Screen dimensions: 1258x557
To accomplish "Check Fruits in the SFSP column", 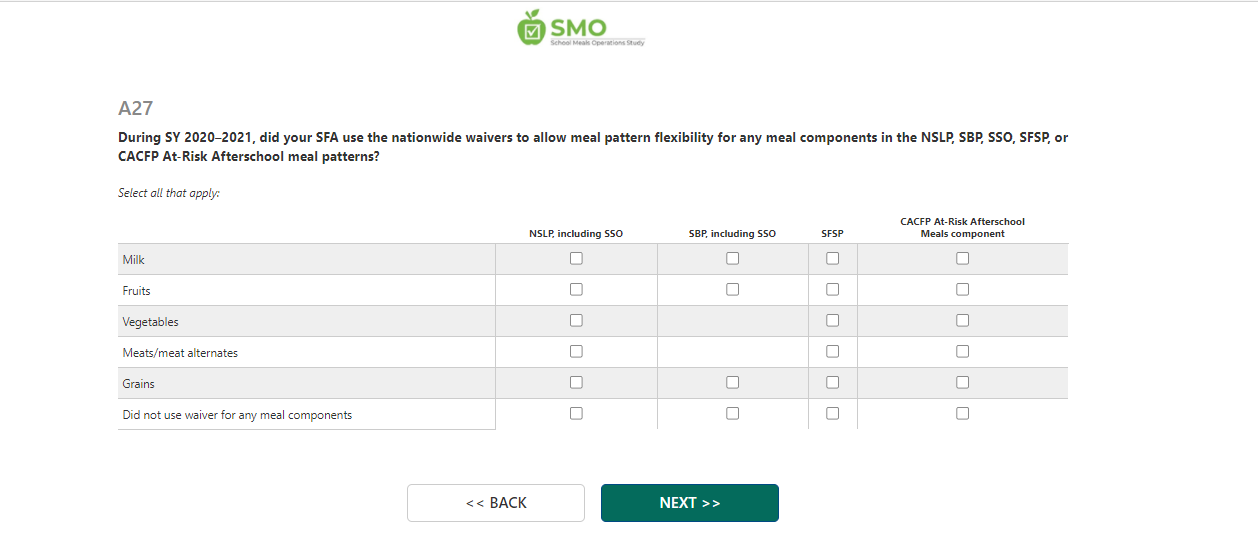I will [x=833, y=290].
